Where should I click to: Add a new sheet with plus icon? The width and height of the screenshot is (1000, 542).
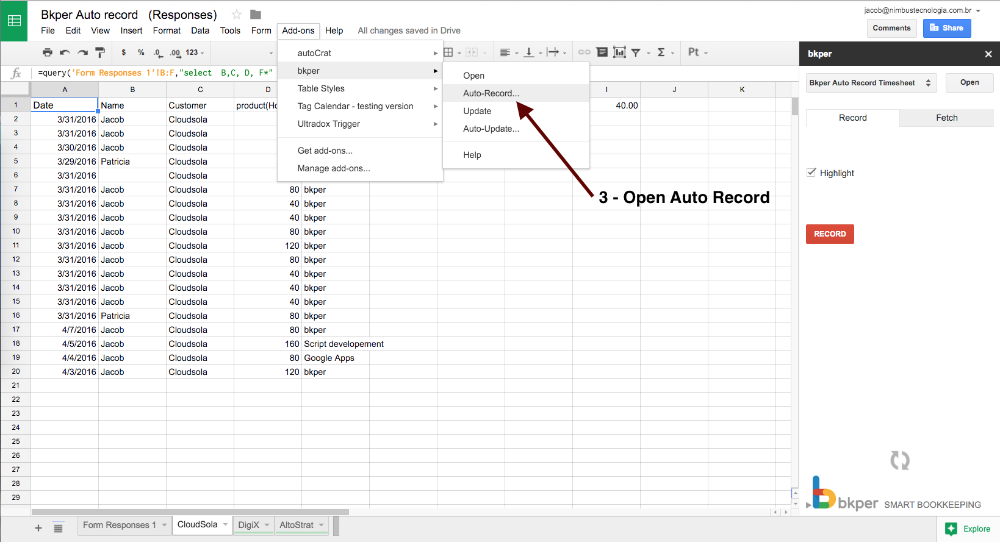pos(38,528)
